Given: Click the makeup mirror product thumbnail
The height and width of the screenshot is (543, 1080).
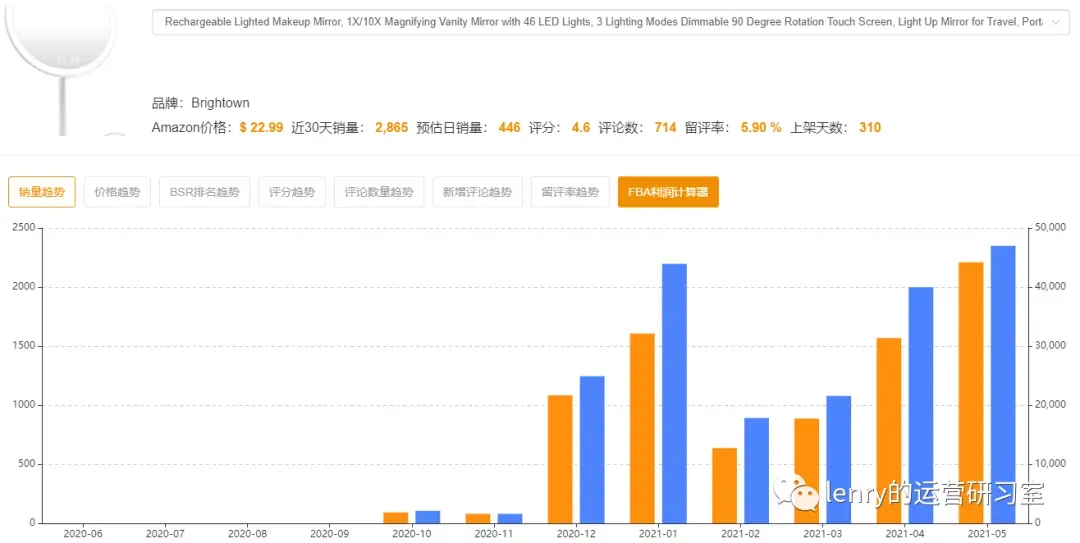Looking at the screenshot, I should click(61, 68).
